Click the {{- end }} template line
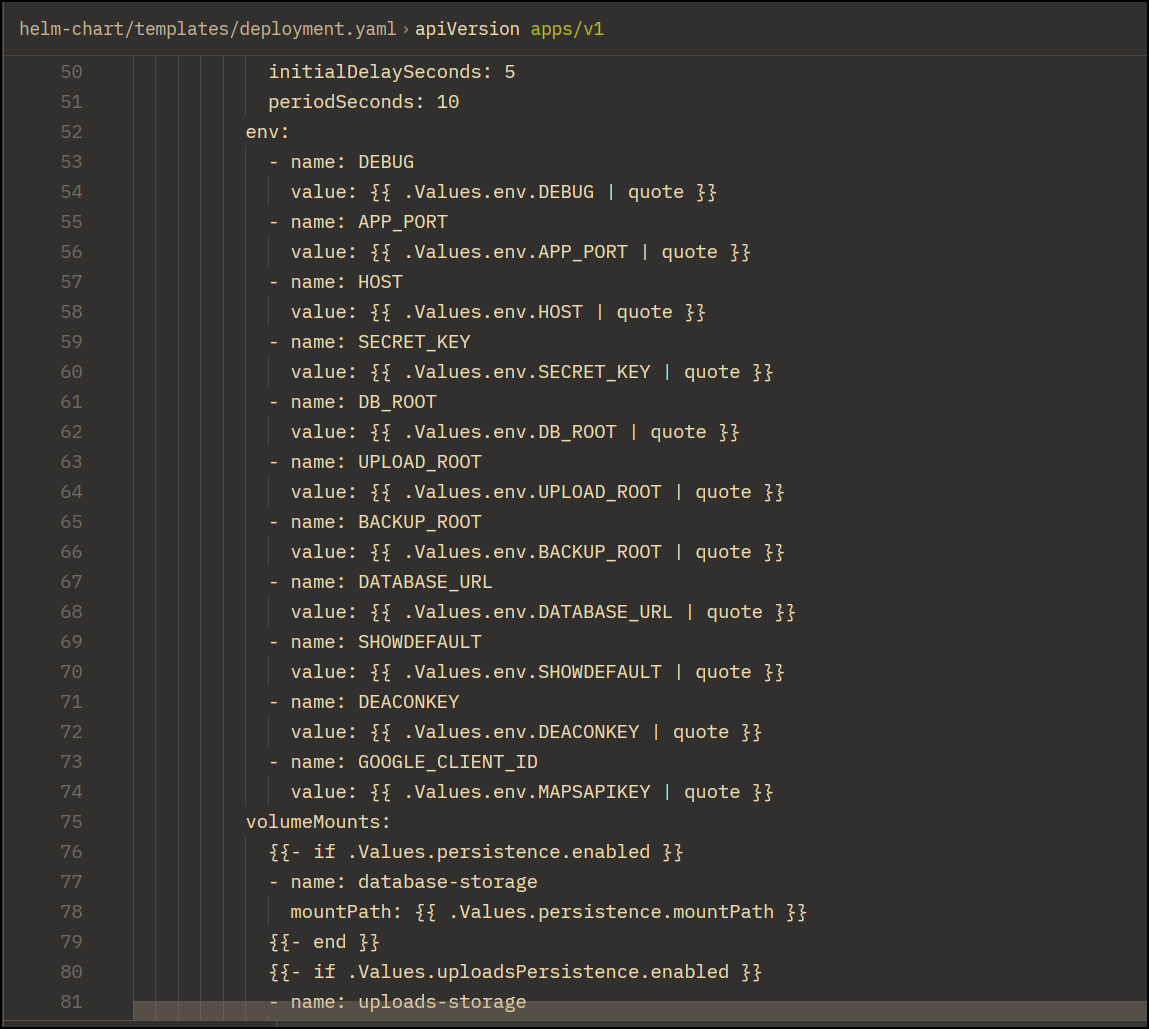This screenshot has height=1029, width=1149. (x=324, y=943)
